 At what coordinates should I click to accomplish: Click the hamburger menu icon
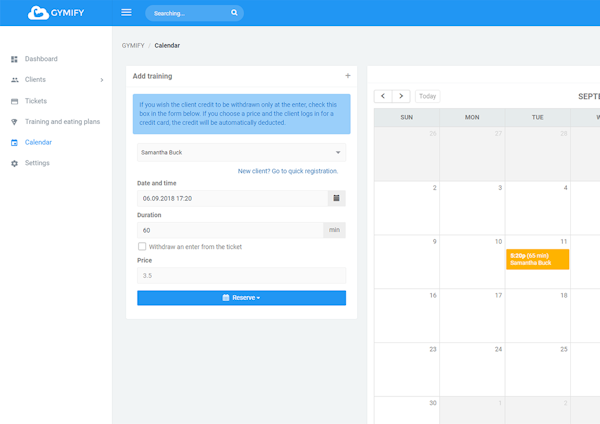(126, 13)
